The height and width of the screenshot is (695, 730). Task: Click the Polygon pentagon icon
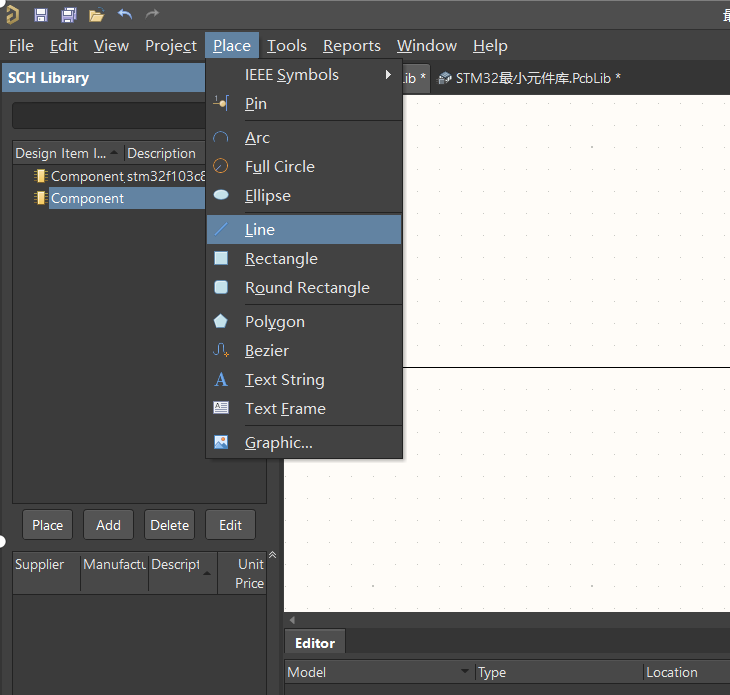(221, 321)
